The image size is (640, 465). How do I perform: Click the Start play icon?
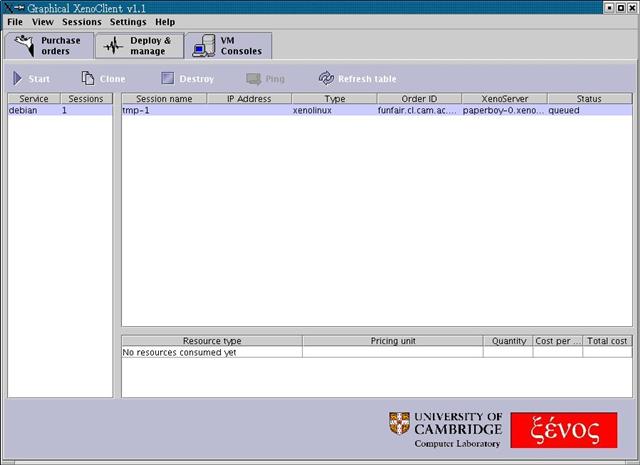[x=18, y=78]
